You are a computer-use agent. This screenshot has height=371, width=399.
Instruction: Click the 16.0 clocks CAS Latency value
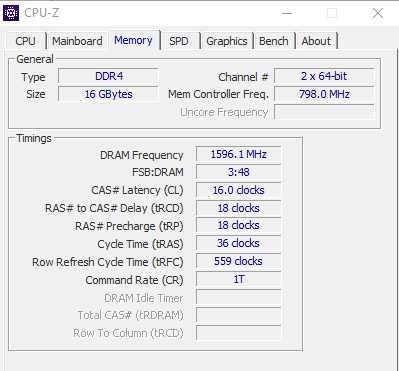click(238, 190)
